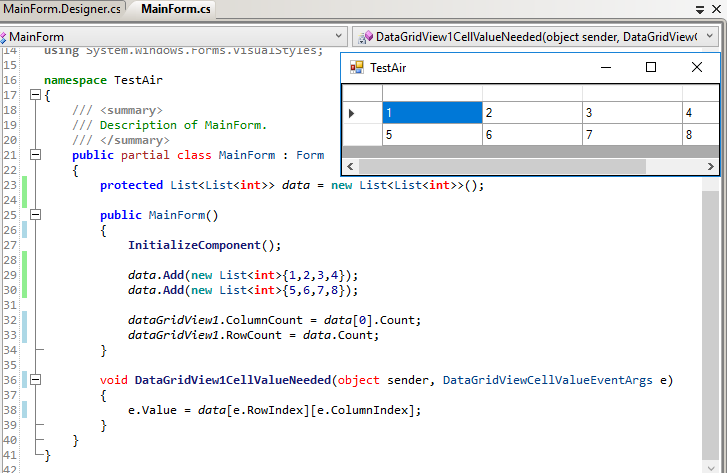
Task: Switch to MainForm.Designer.cs tab
Action: click(x=62, y=9)
